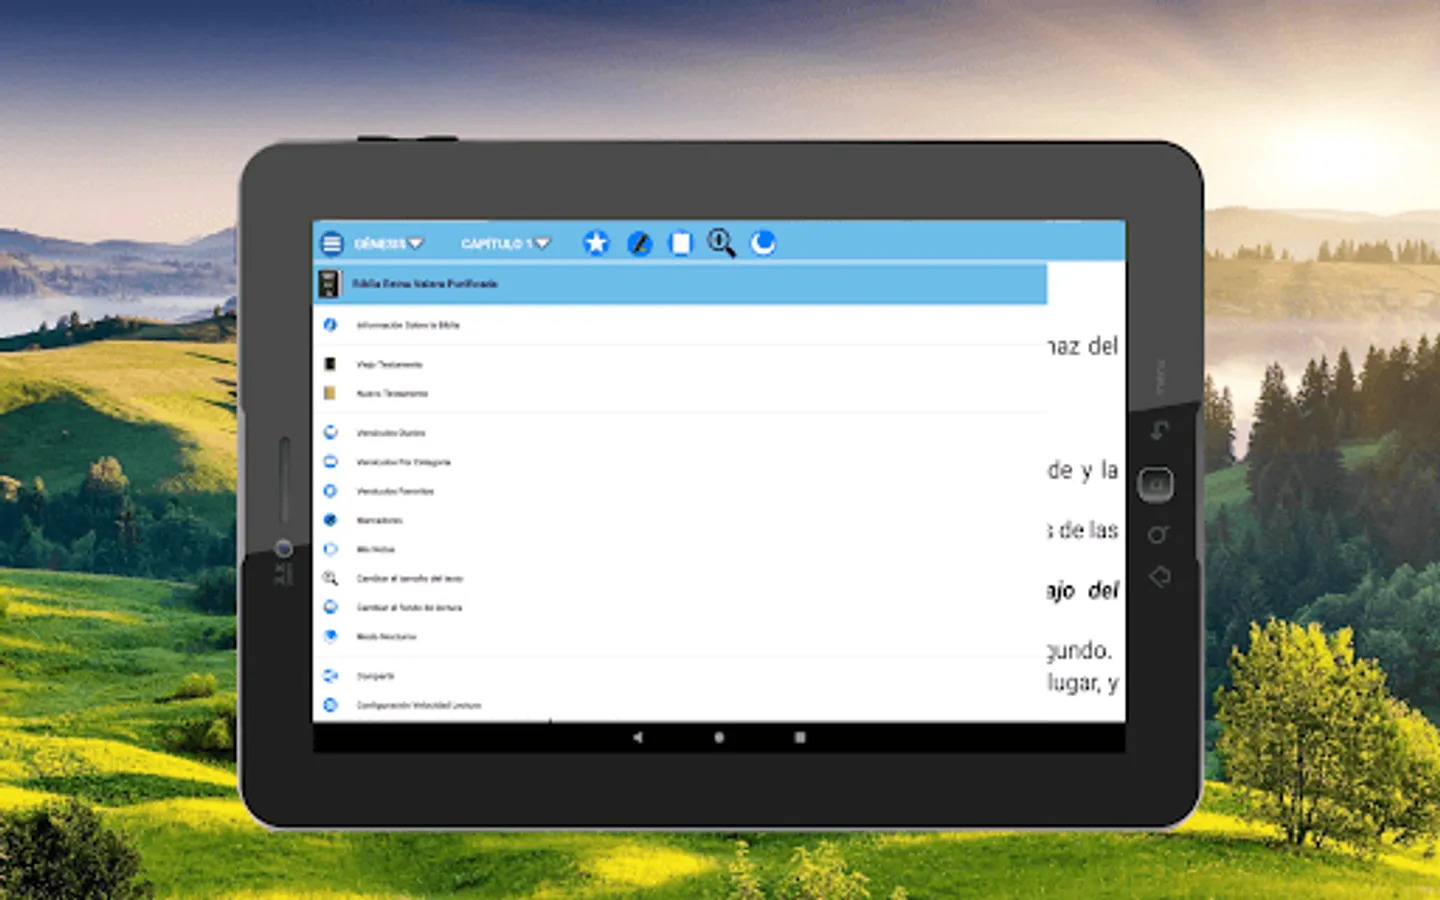Click the Configuración Velocidad Lectura icon
This screenshot has height=900, width=1440.
pyautogui.click(x=330, y=705)
